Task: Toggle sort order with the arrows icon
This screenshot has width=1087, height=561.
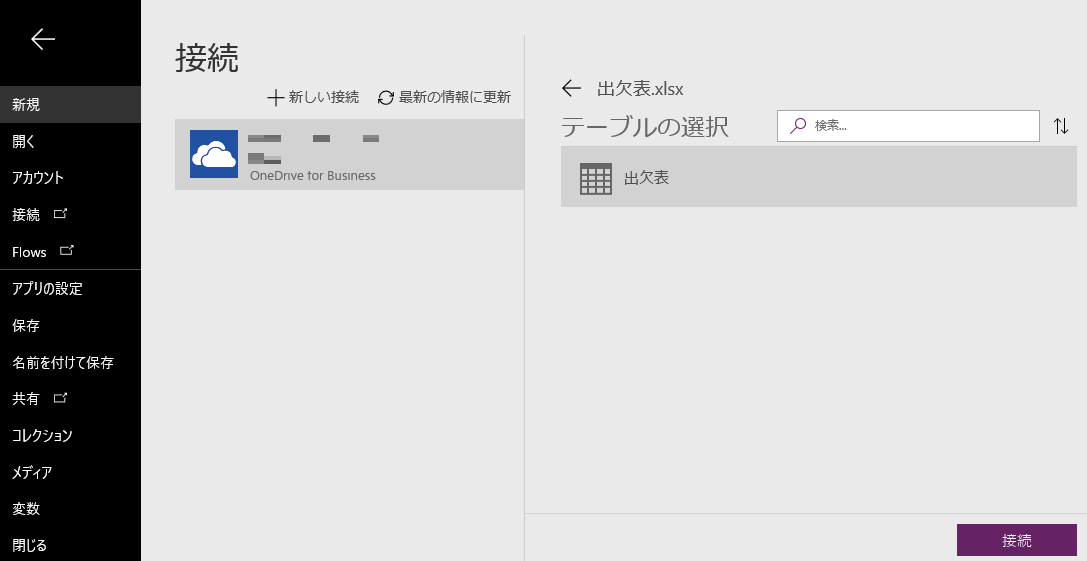Action: point(1061,126)
